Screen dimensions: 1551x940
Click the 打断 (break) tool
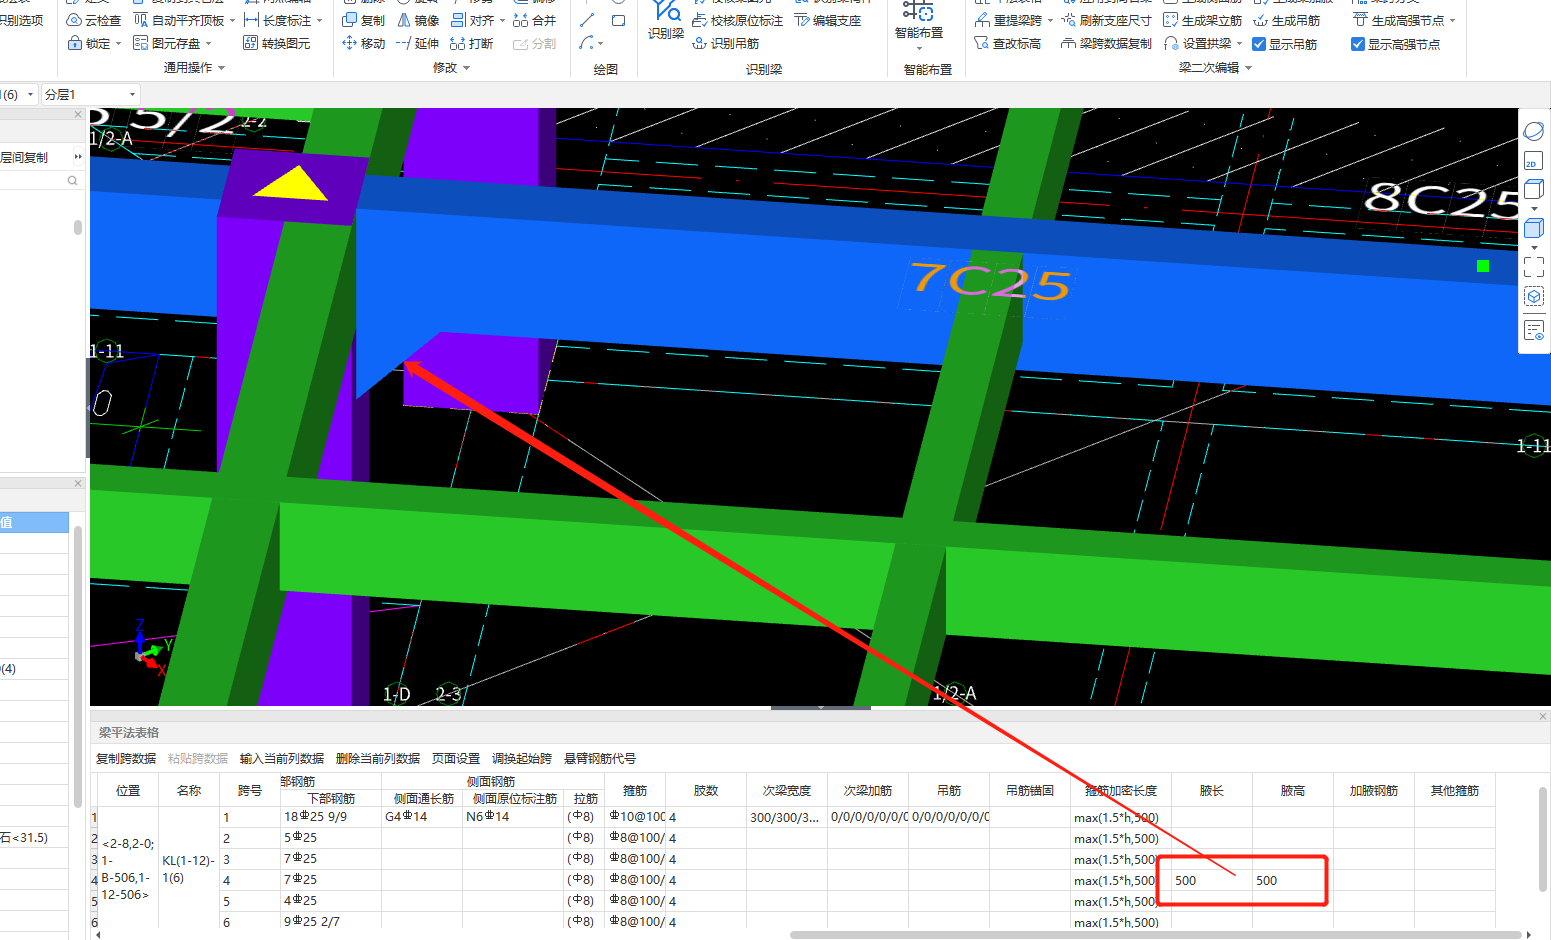point(472,43)
